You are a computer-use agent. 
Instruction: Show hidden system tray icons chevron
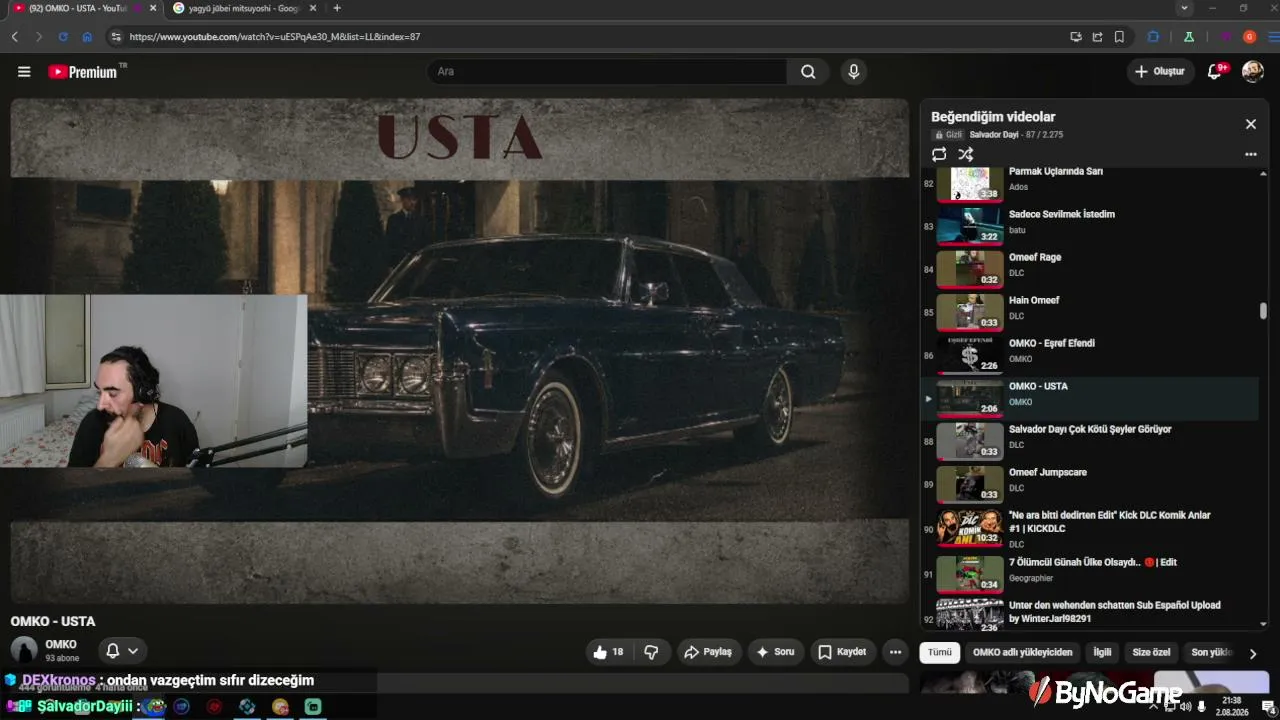pos(1155,706)
